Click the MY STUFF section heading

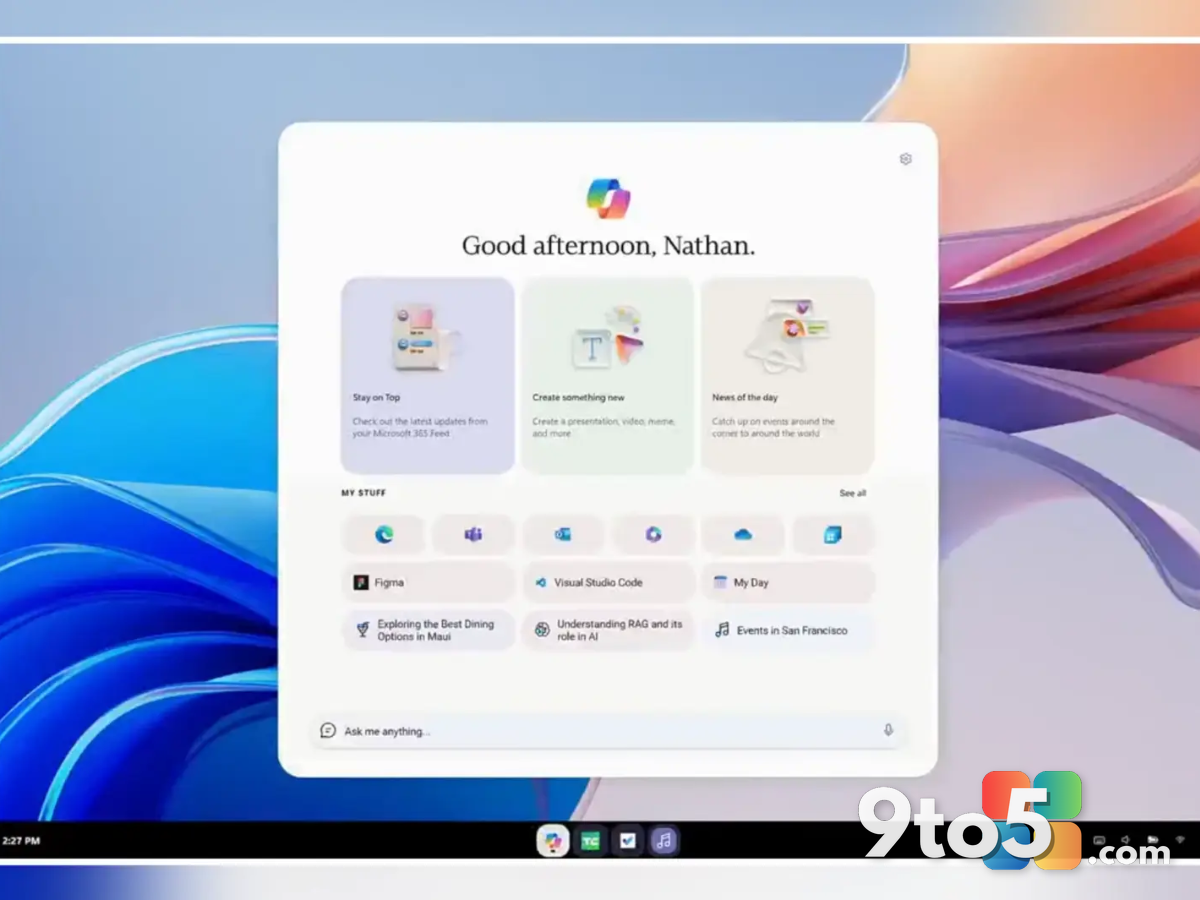[x=363, y=493]
